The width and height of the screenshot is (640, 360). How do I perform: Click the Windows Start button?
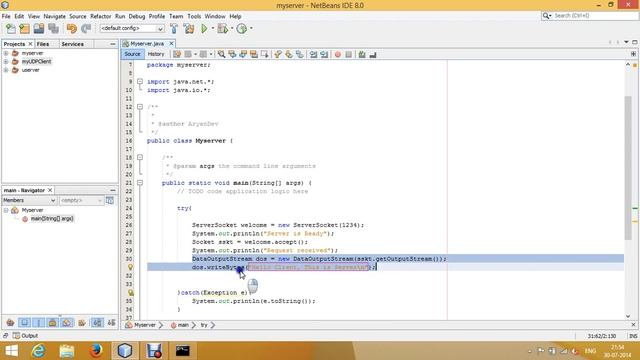pos(11,351)
